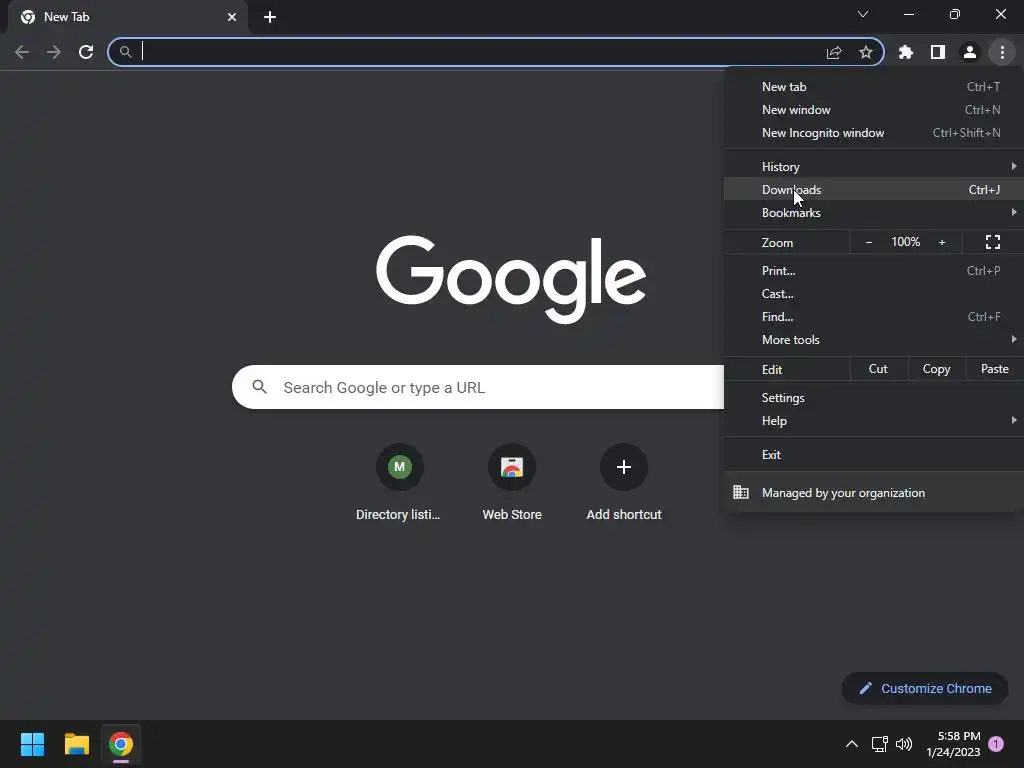Screen dimensions: 1024x768
Task: Click the Customize Chrome button
Action: 925,688
